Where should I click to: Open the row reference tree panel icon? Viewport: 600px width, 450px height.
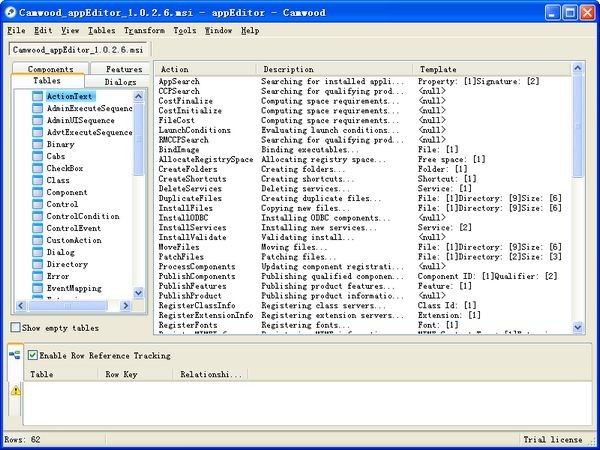pyautogui.click(x=15, y=355)
